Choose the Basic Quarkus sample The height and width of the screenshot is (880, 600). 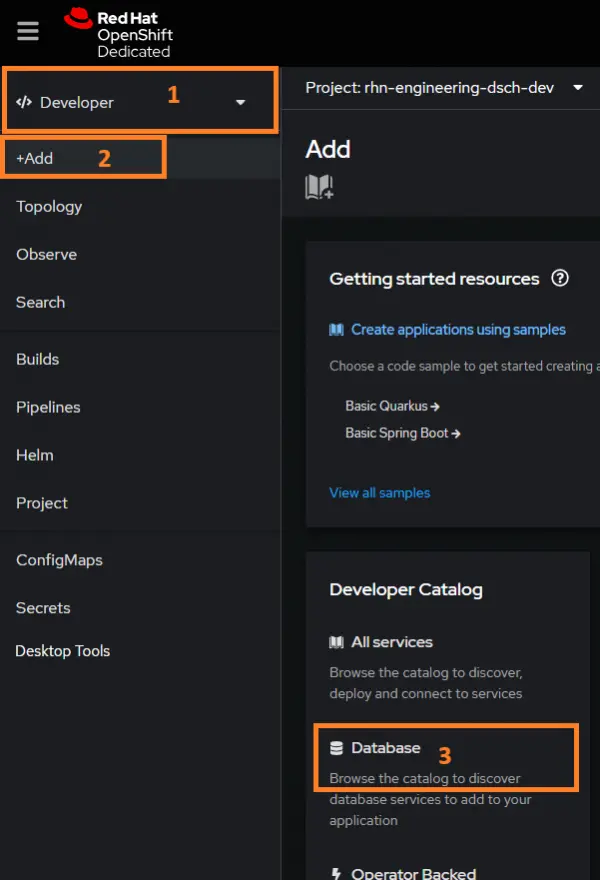tap(392, 406)
